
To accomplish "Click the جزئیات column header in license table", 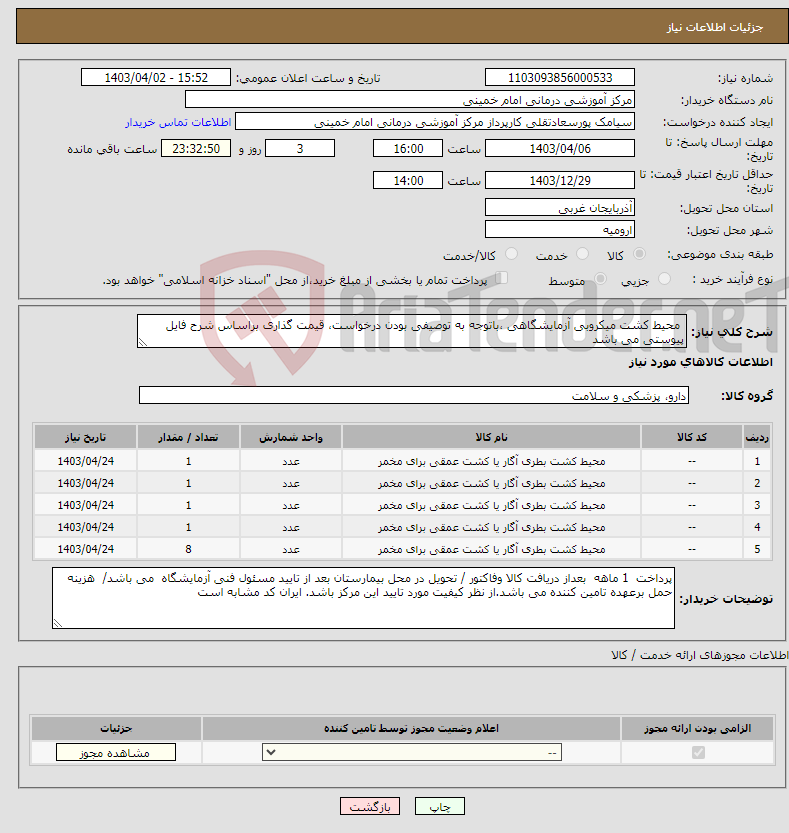I will coord(116,728).
